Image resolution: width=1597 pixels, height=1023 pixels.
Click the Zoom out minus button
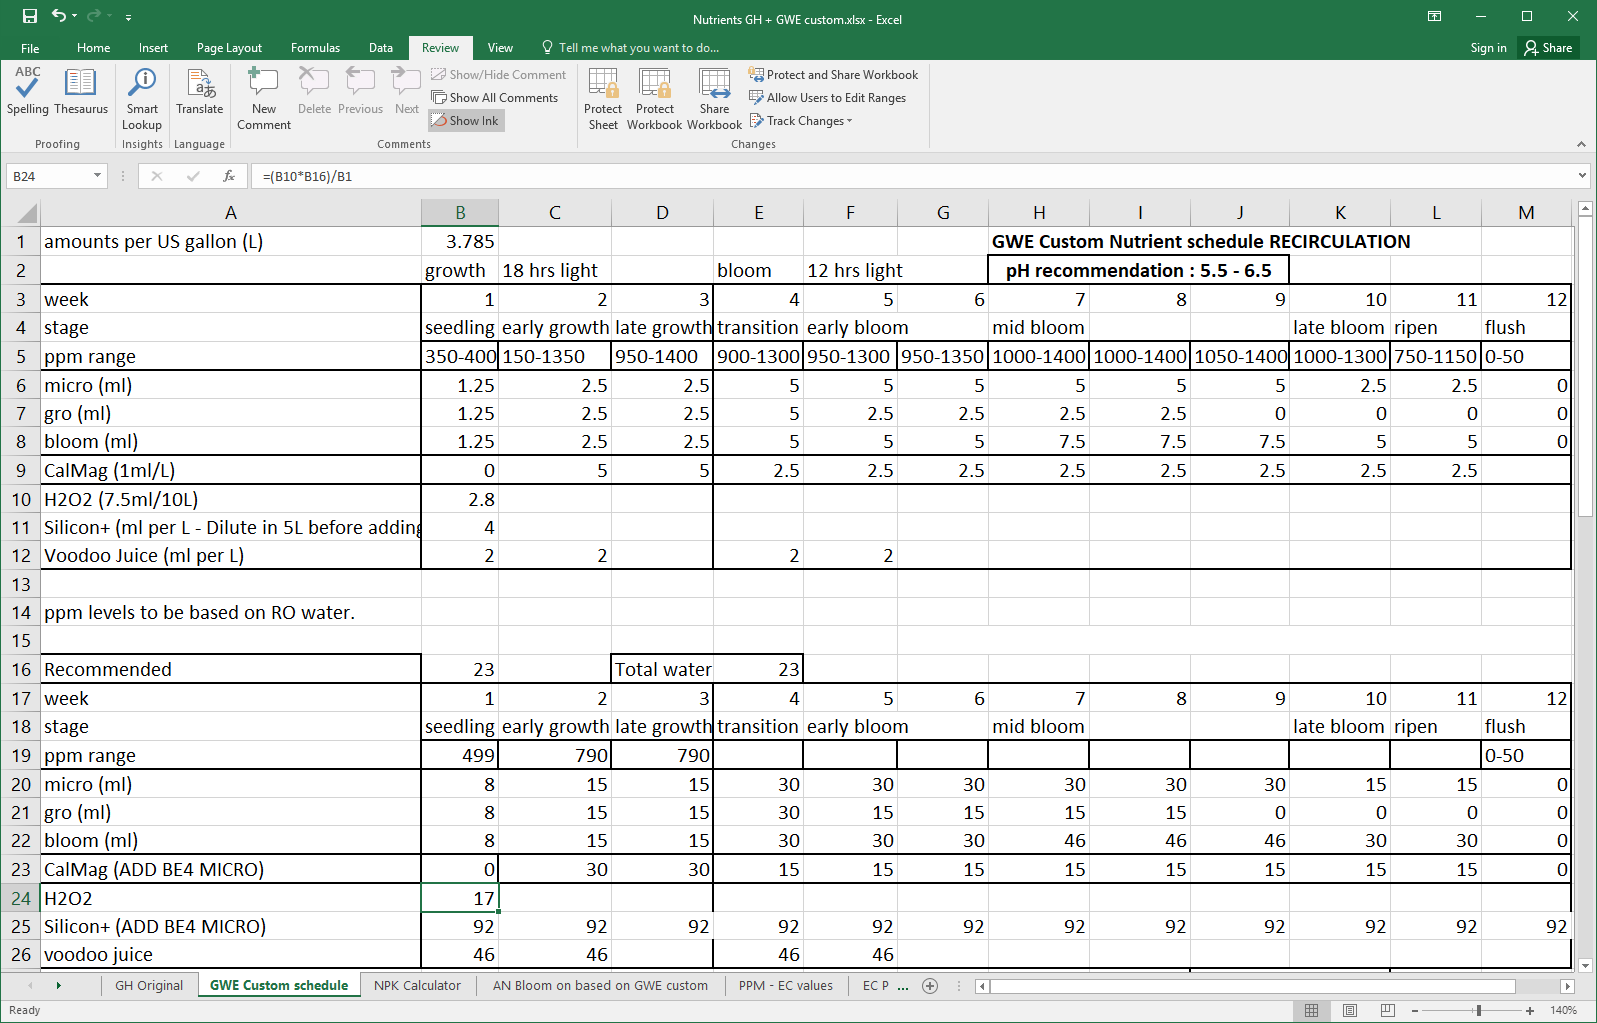tap(1415, 1011)
